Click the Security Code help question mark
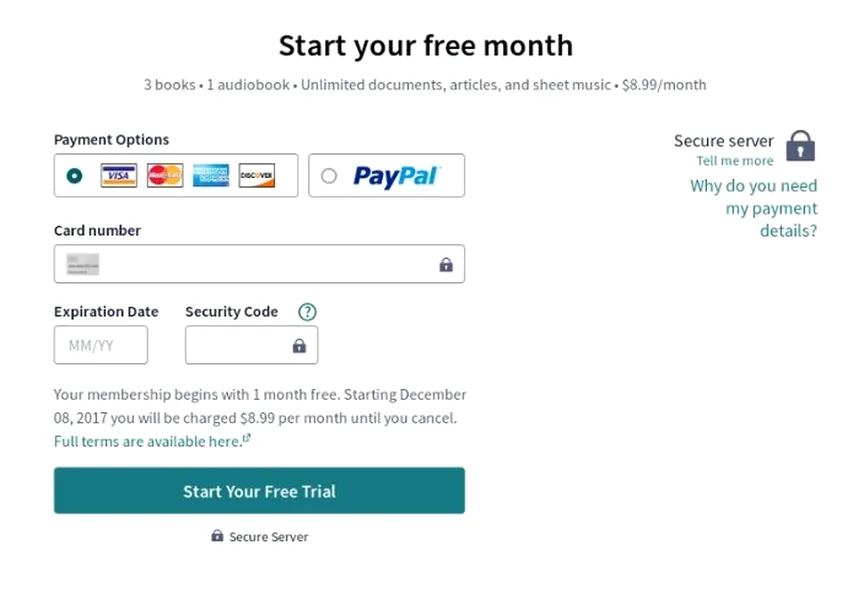This screenshot has width=853, height=600. 307,312
